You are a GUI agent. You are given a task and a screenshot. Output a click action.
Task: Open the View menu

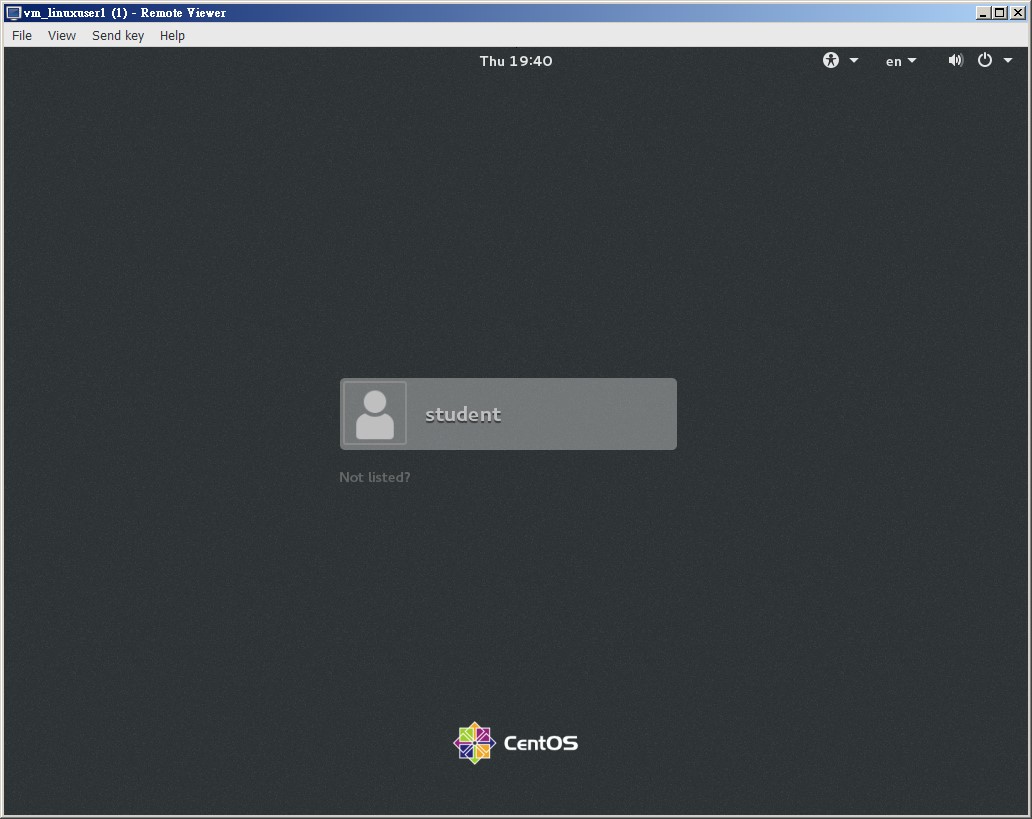pyautogui.click(x=61, y=35)
